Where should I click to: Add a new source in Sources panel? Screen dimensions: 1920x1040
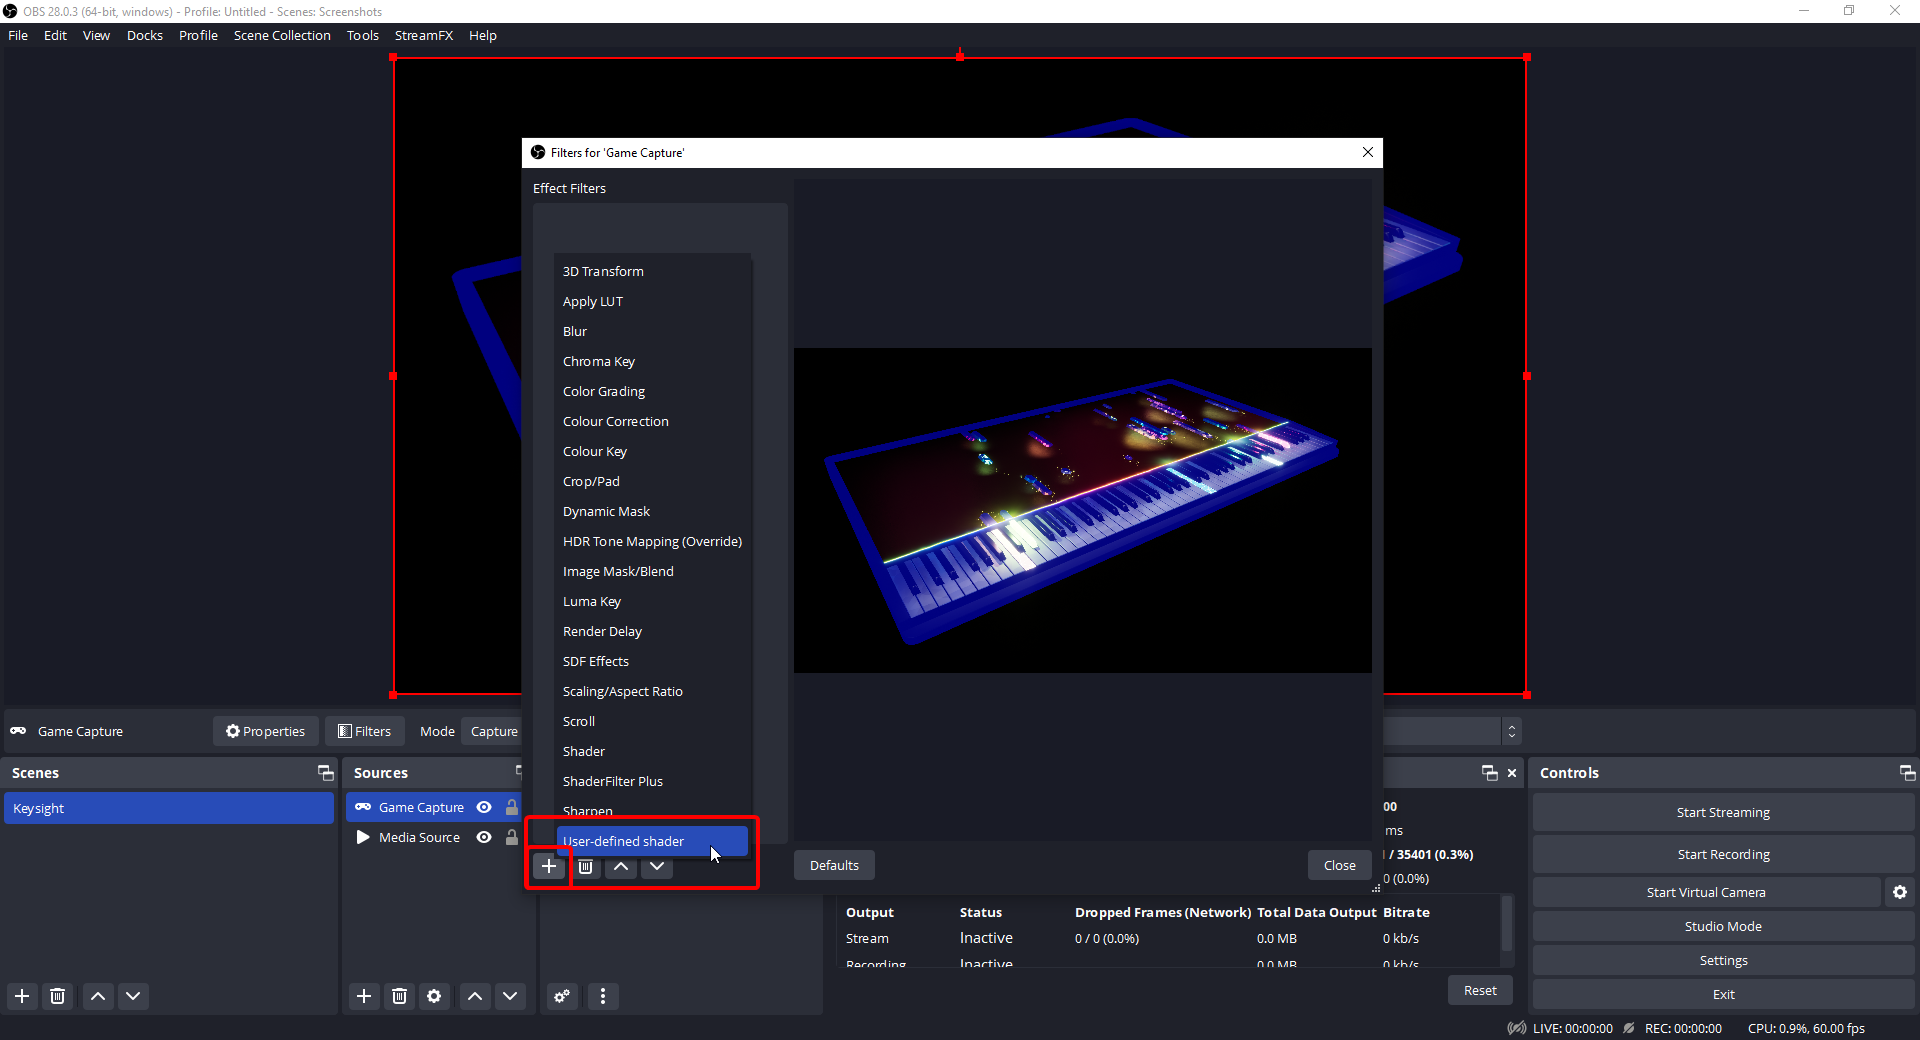point(364,996)
